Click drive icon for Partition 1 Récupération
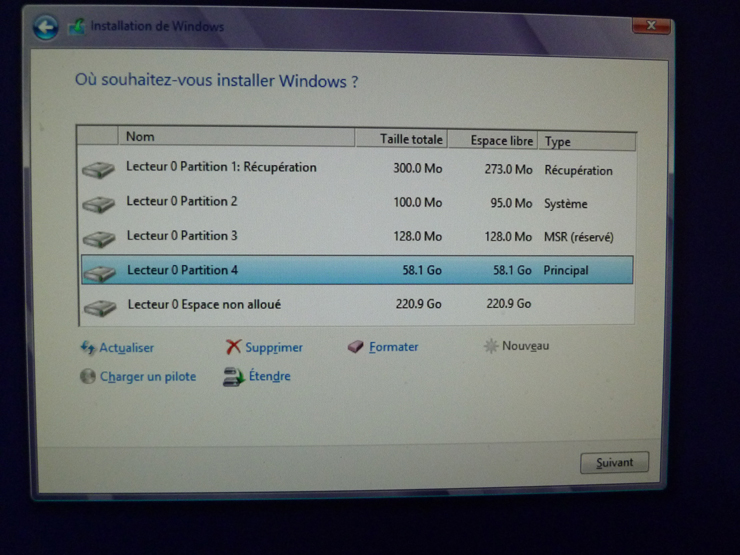 [98, 169]
